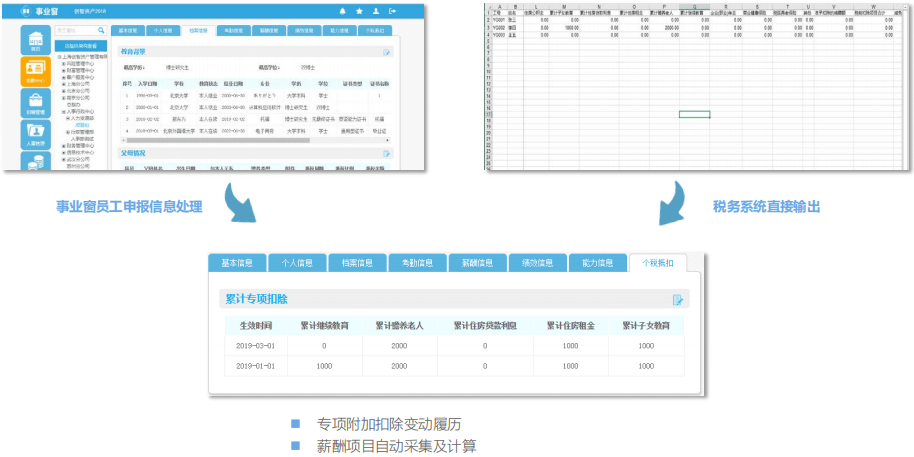Expand the 上海分公司 tree node

[64, 84]
